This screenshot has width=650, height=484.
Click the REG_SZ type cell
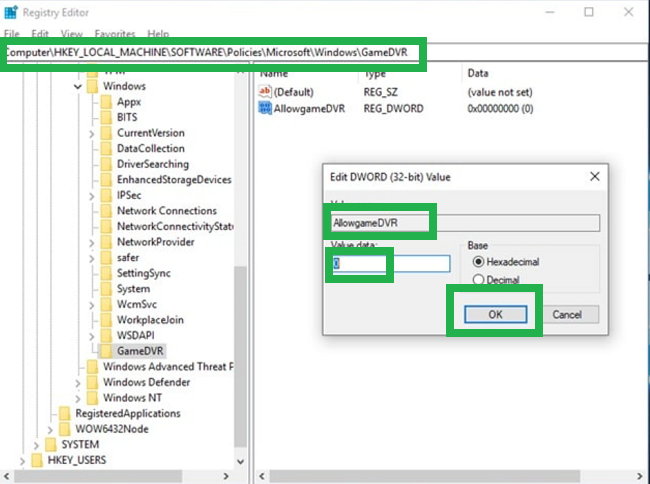381,92
